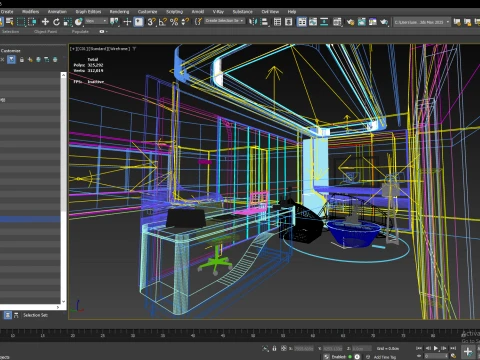The width and height of the screenshot is (480, 360).
Task: Click the Mirror tool icon
Action: pos(253,22)
